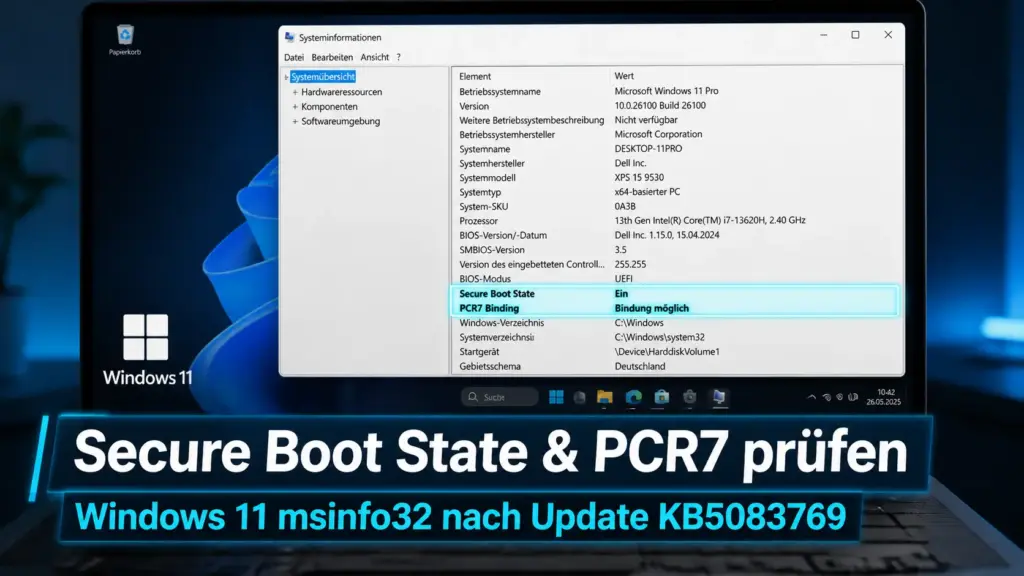Select the BIOS-Version/-Datum row label
1024x576 pixels.
click(x=503, y=235)
